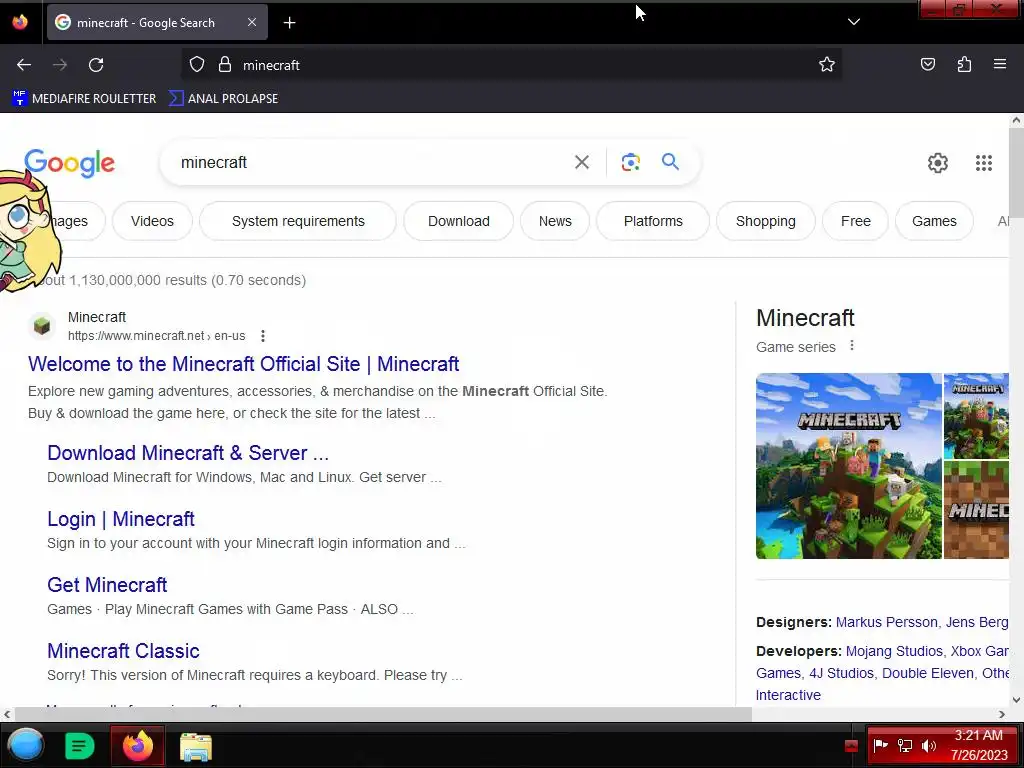Open the top-right Minecraft thumbnail in the knowledge panel
This screenshot has width=1024, height=768.
pos(976,415)
